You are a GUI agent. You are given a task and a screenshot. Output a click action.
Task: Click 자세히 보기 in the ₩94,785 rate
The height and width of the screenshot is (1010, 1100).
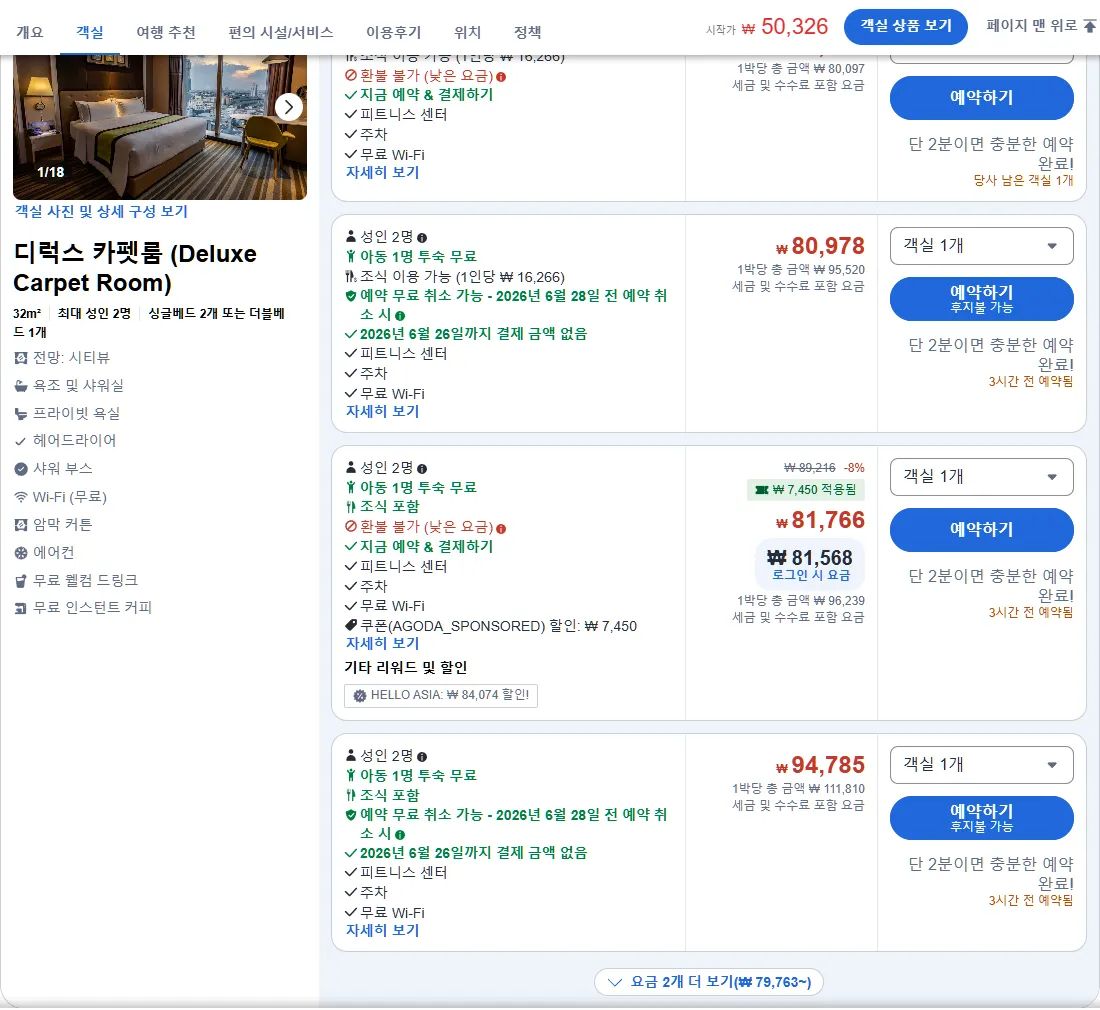pos(382,931)
